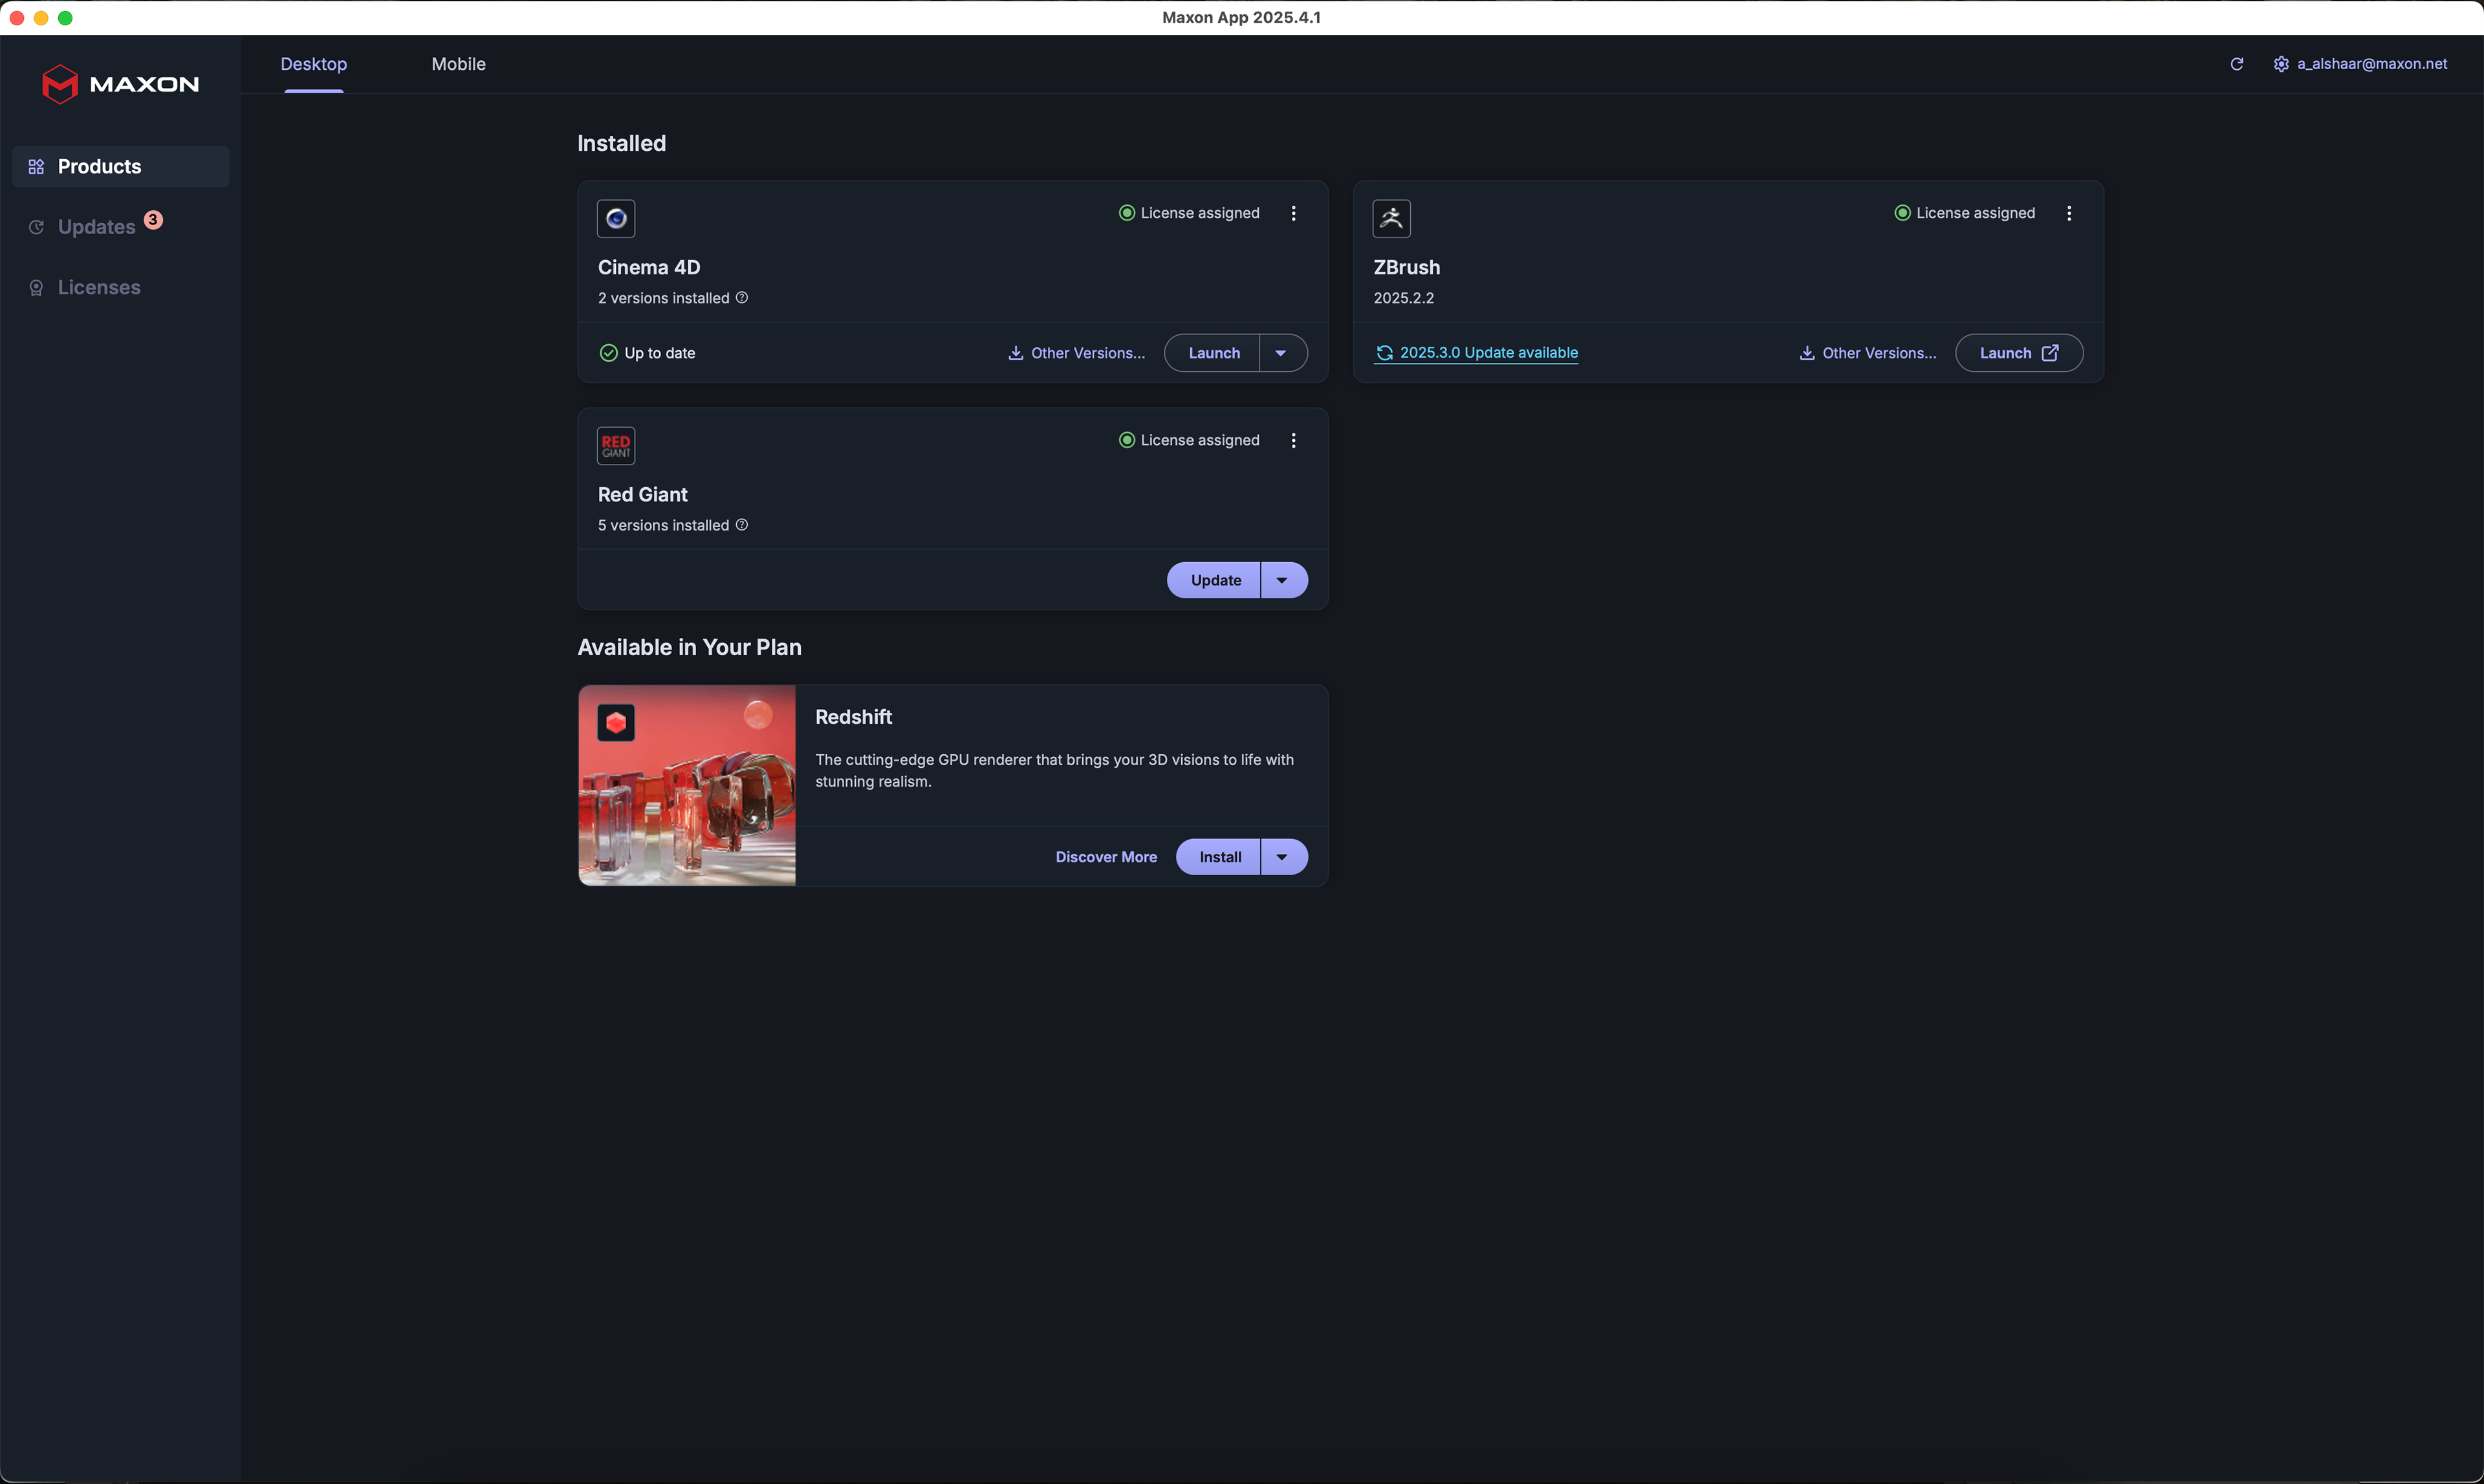Launch ZBrush
The image size is (2484, 1484).
coord(2019,353)
